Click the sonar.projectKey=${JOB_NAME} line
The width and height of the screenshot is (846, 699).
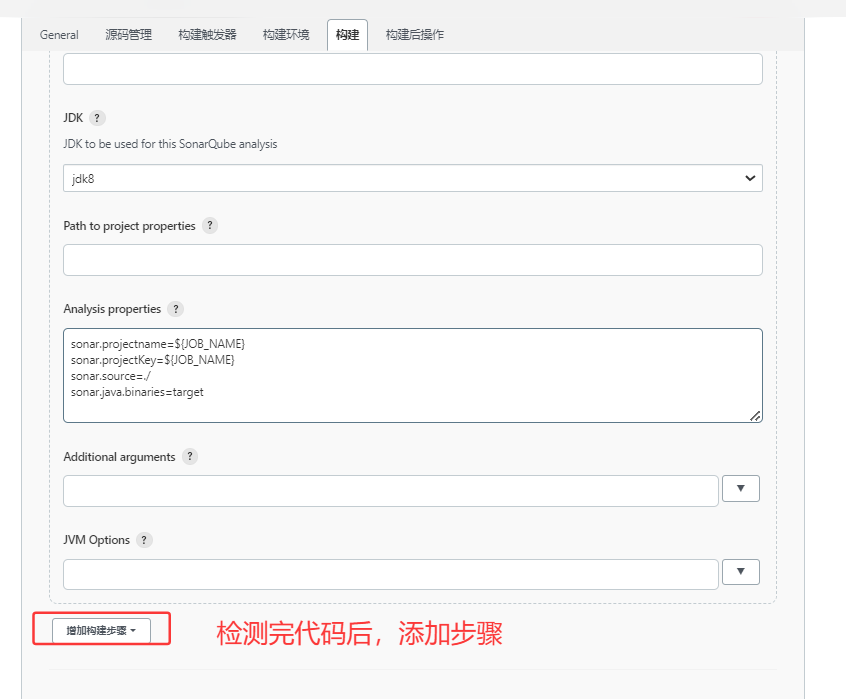pos(153,360)
